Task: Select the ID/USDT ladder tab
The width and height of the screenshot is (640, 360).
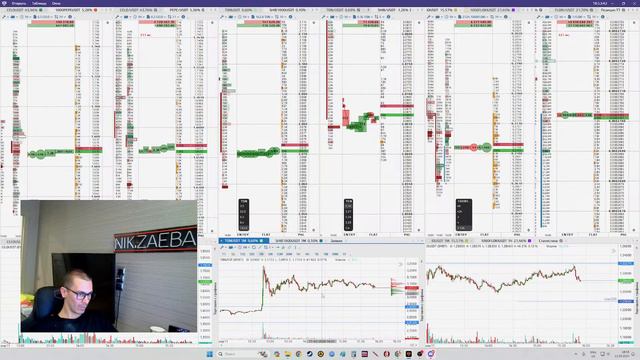Action: coord(443,9)
